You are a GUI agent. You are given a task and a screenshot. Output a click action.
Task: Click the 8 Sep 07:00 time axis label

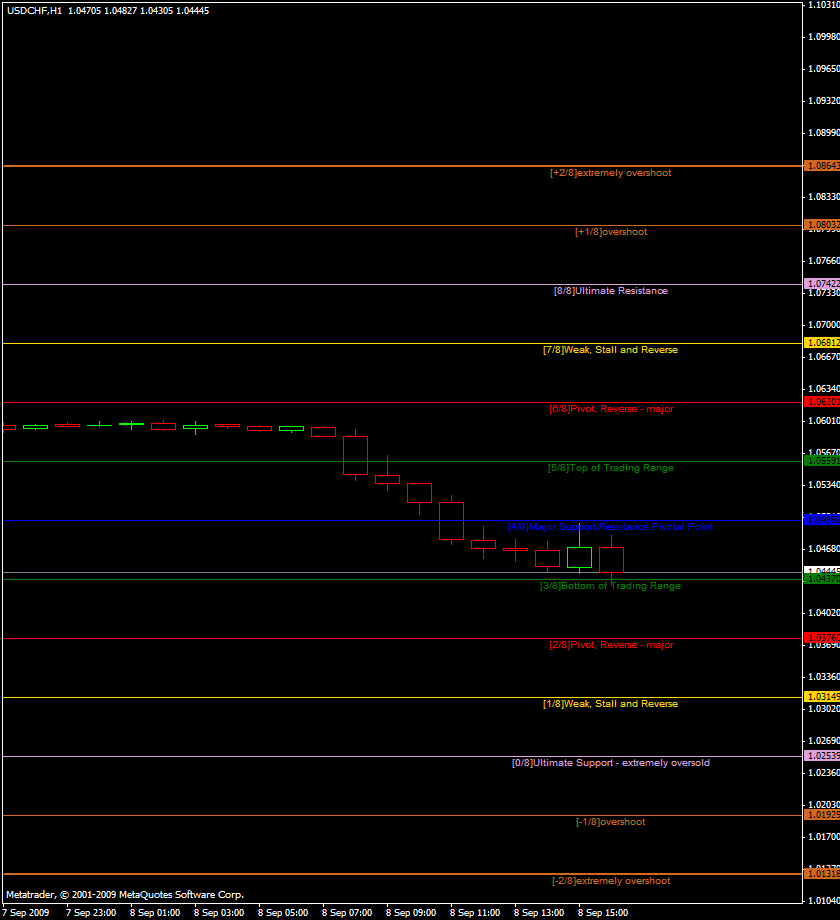[x=347, y=913]
